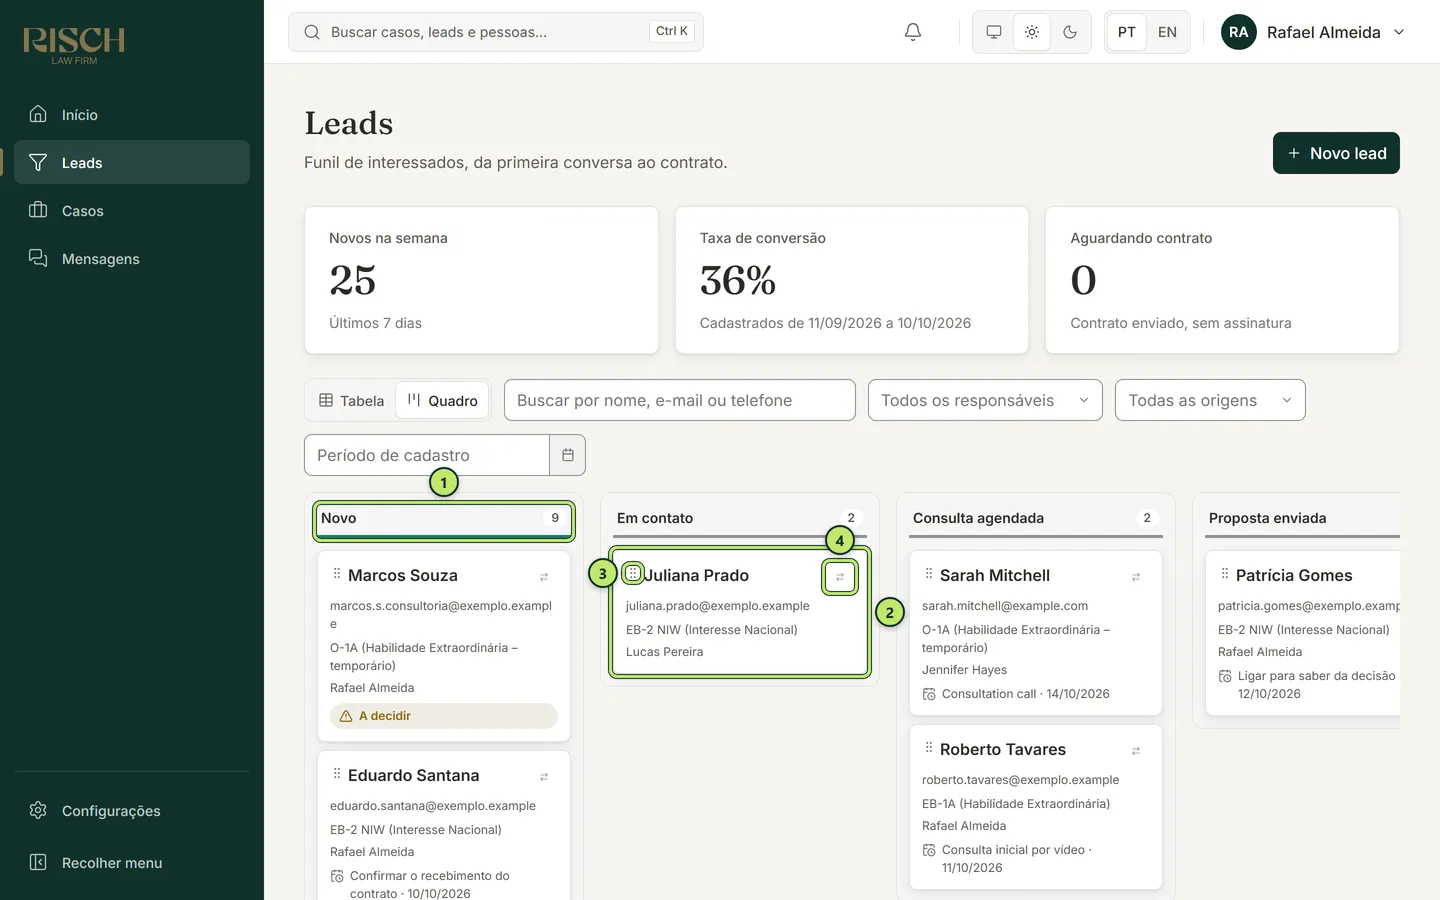Focus the global search casos, leads e pessoas field
Screen dimensions: 1440x900
click(496, 32)
